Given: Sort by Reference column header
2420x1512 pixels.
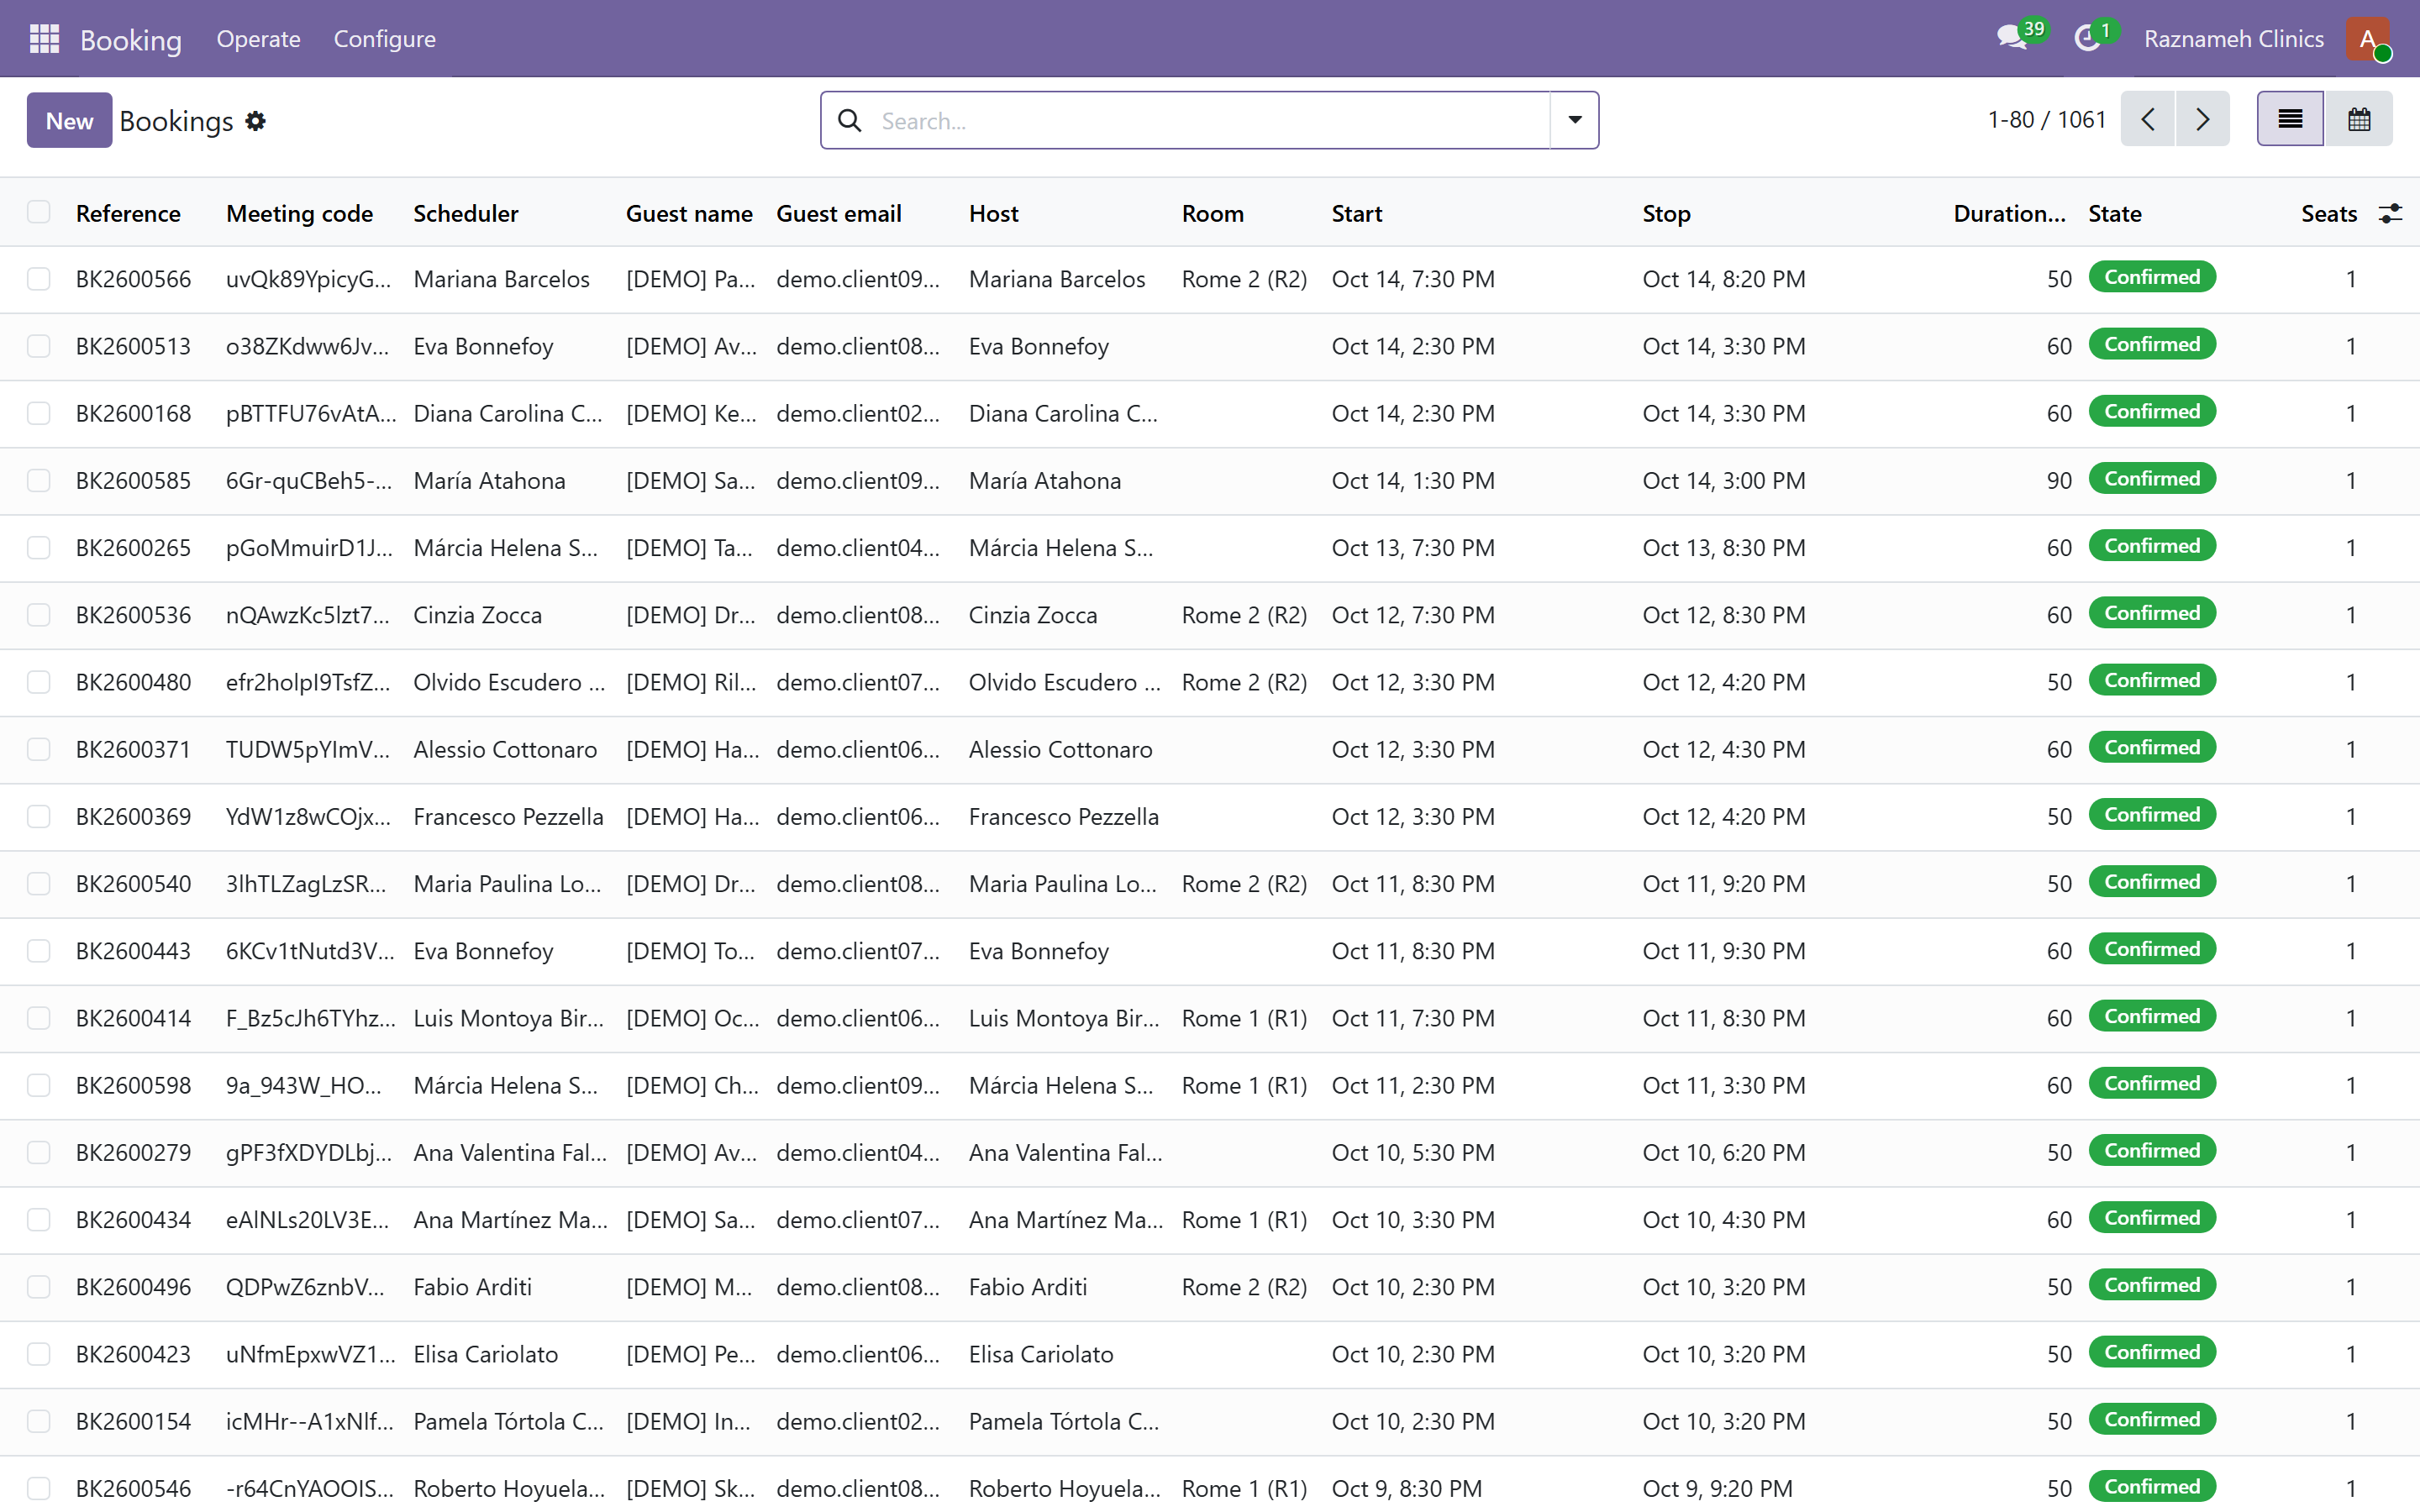Looking at the screenshot, I should click(x=128, y=214).
